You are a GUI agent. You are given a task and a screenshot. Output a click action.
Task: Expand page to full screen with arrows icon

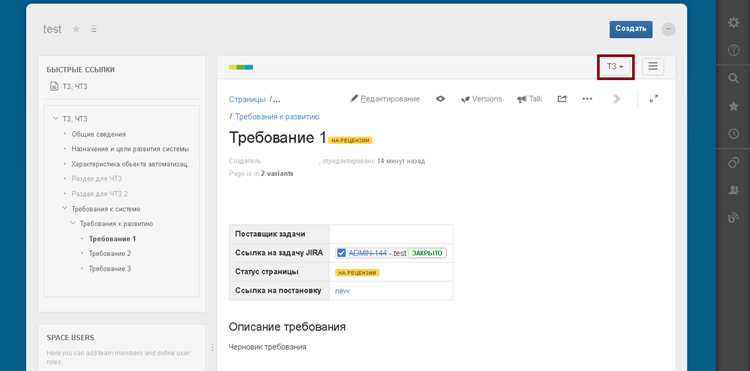tap(654, 98)
